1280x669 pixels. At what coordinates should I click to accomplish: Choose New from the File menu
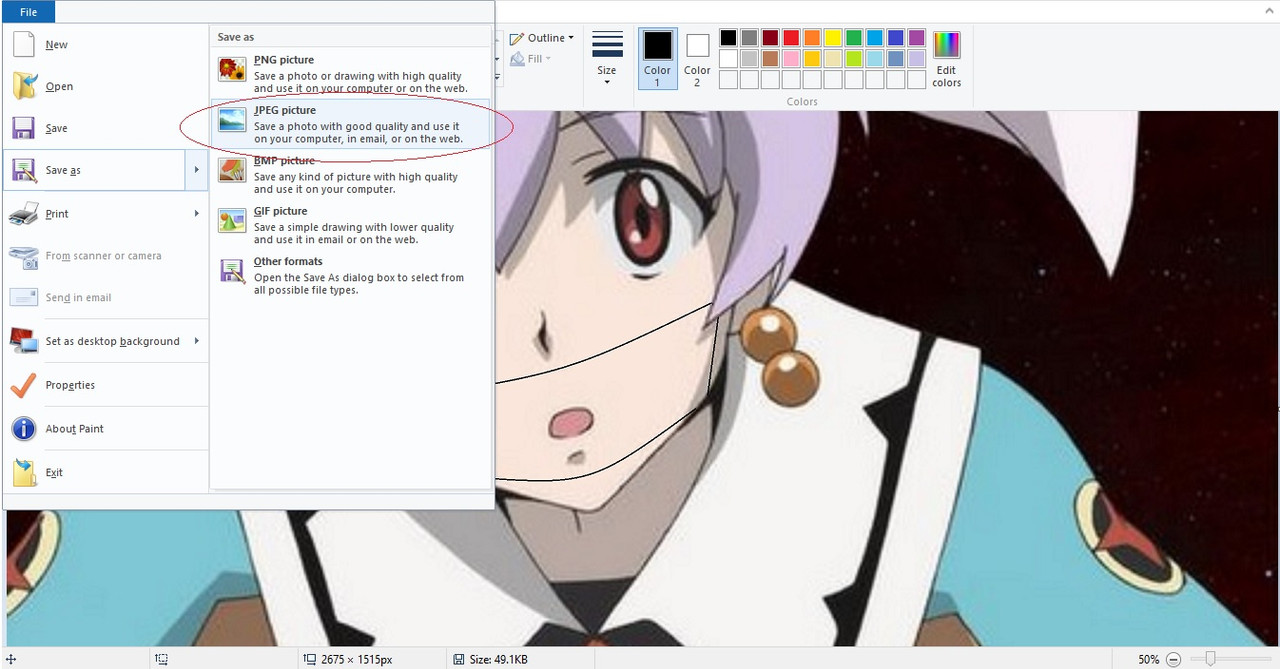[105, 45]
